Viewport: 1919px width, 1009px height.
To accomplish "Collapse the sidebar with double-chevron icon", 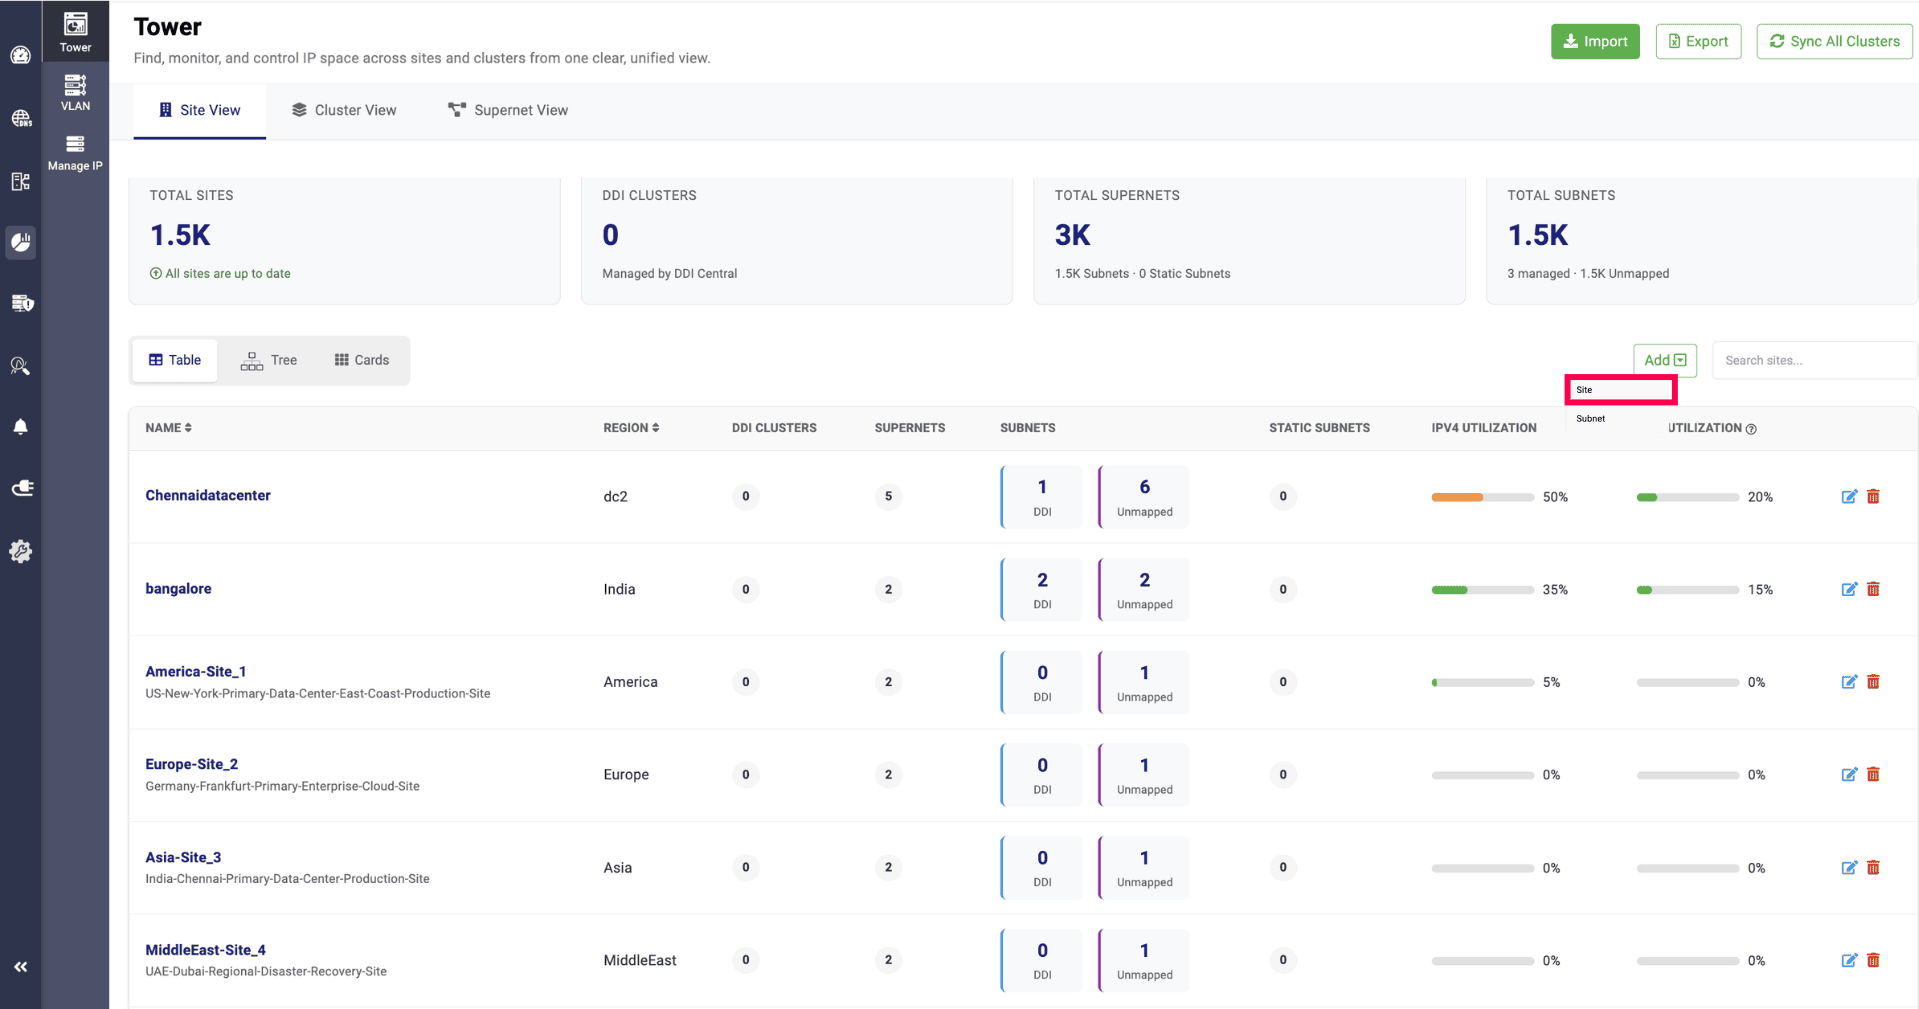I will click(x=20, y=967).
